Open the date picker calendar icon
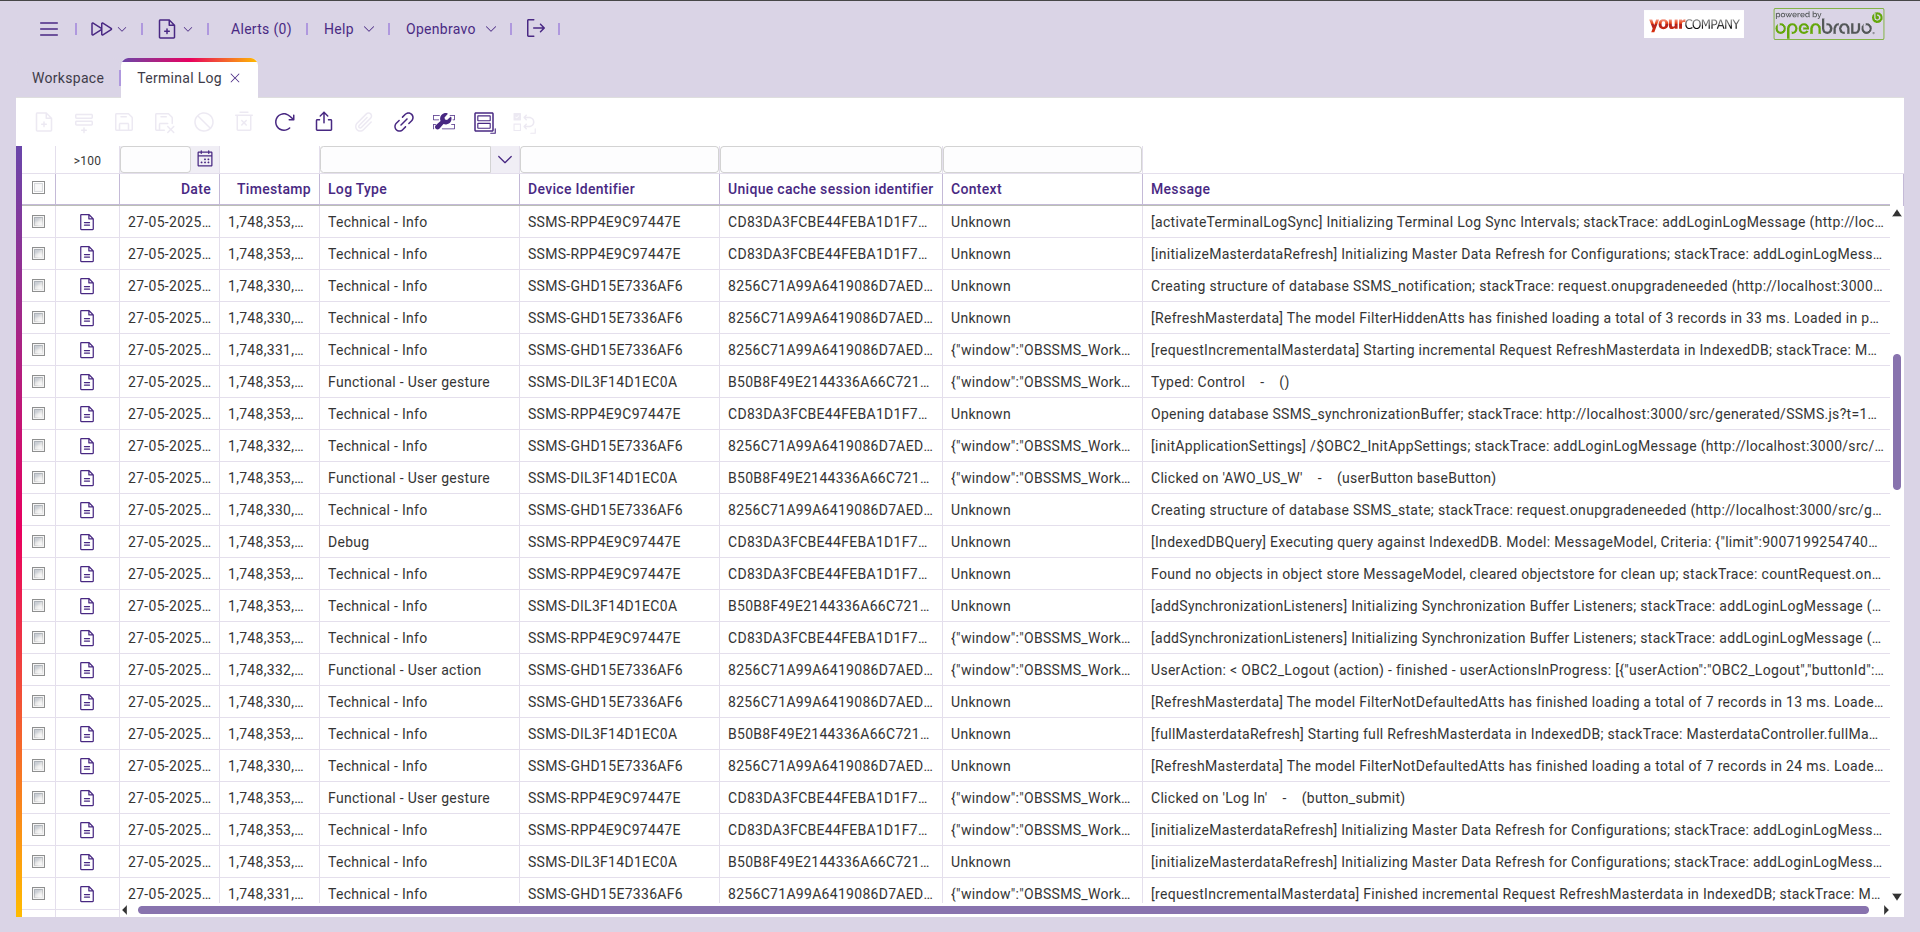Viewport: 1920px width, 932px height. 205,159
